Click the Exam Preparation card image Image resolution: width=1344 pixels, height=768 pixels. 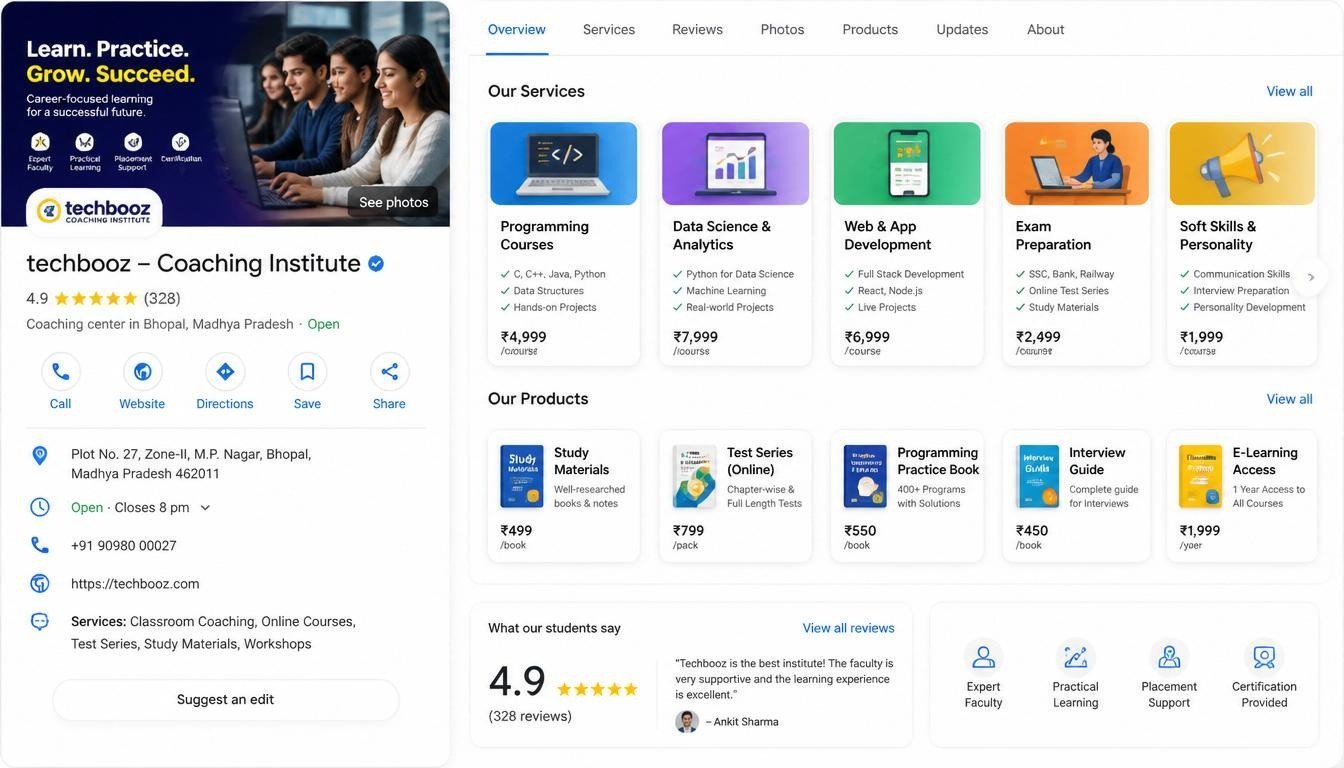coord(1076,164)
